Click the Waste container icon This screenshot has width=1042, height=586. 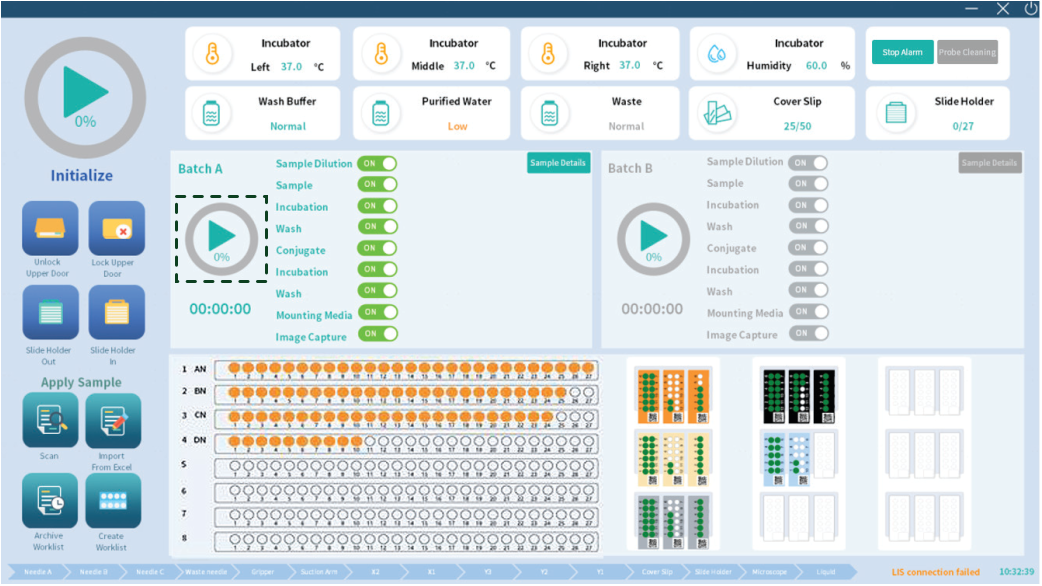pos(549,114)
